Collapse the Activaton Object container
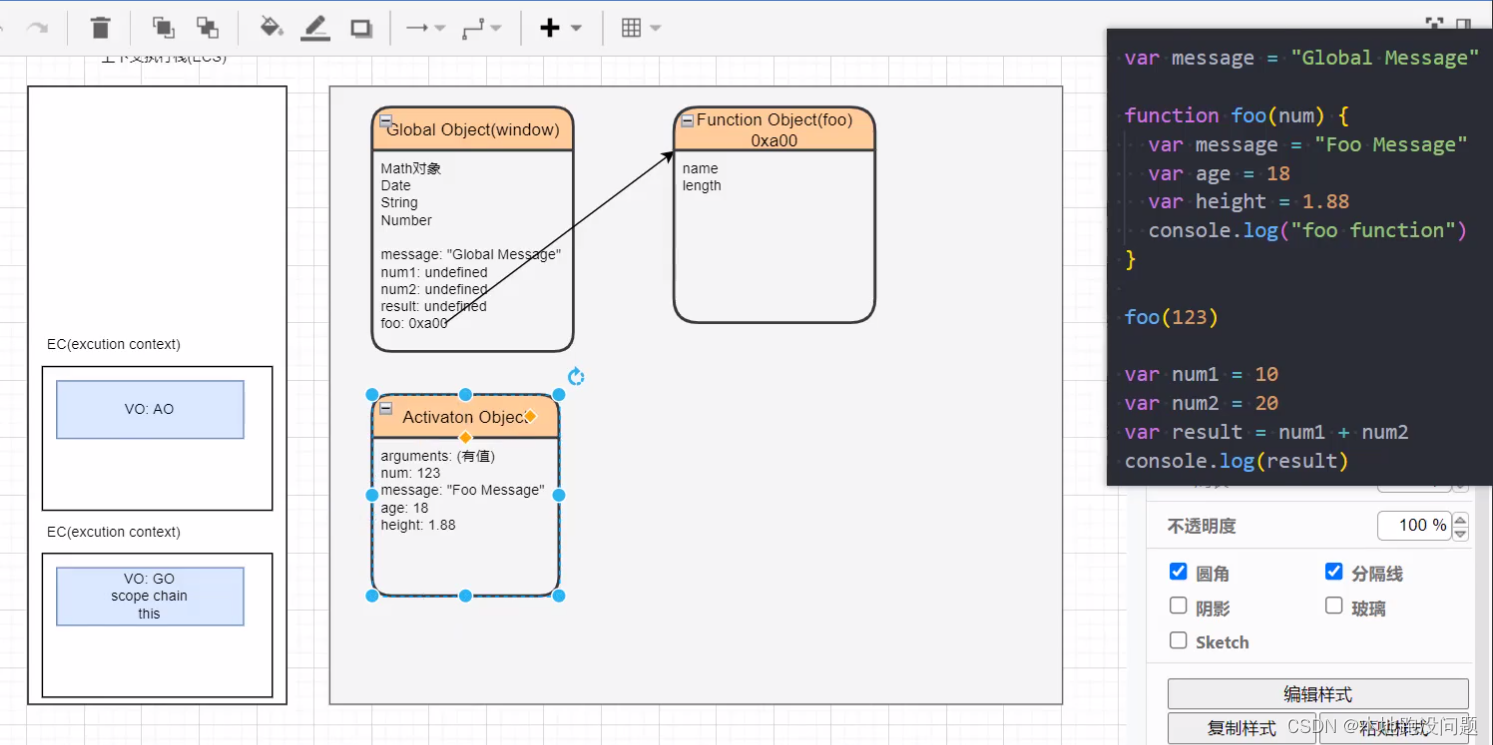The height and width of the screenshot is (745, 1493). pyautogui.click(x=386, y=408)
